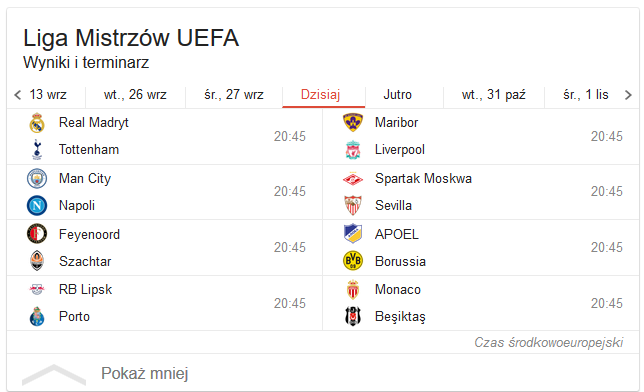
Task: Collapse the list with Pokaż mniej chevron
Action: point(54,374)
